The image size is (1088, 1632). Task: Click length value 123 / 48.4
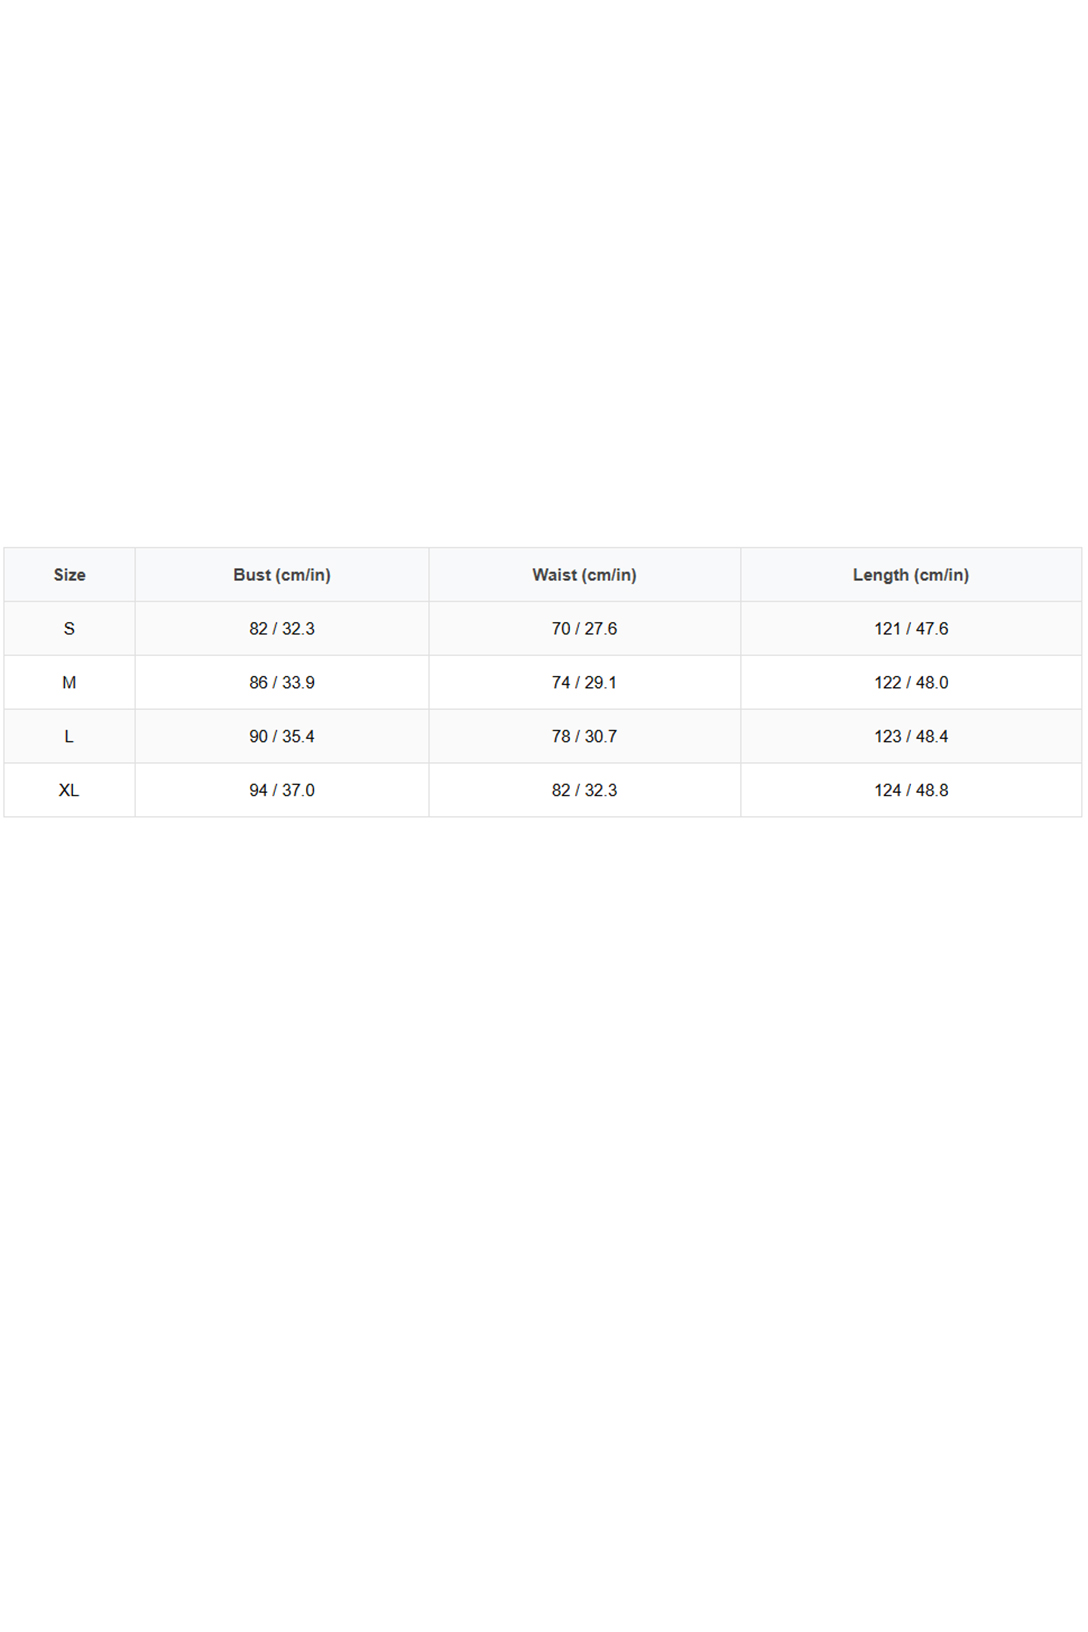[911, 737]
